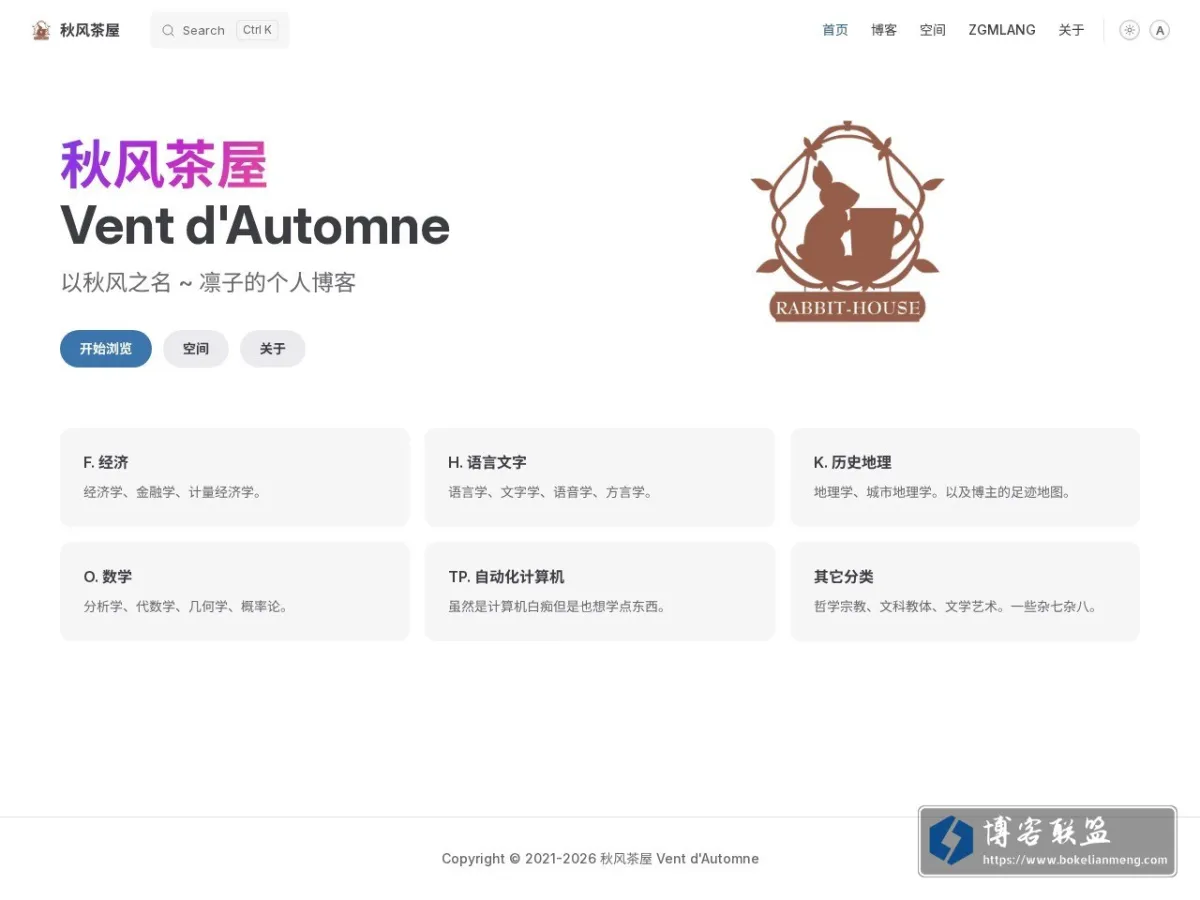1200x900 pixels.
Task: Open the ZGMLANG nav item
Action: click(x=1002, y=30)
